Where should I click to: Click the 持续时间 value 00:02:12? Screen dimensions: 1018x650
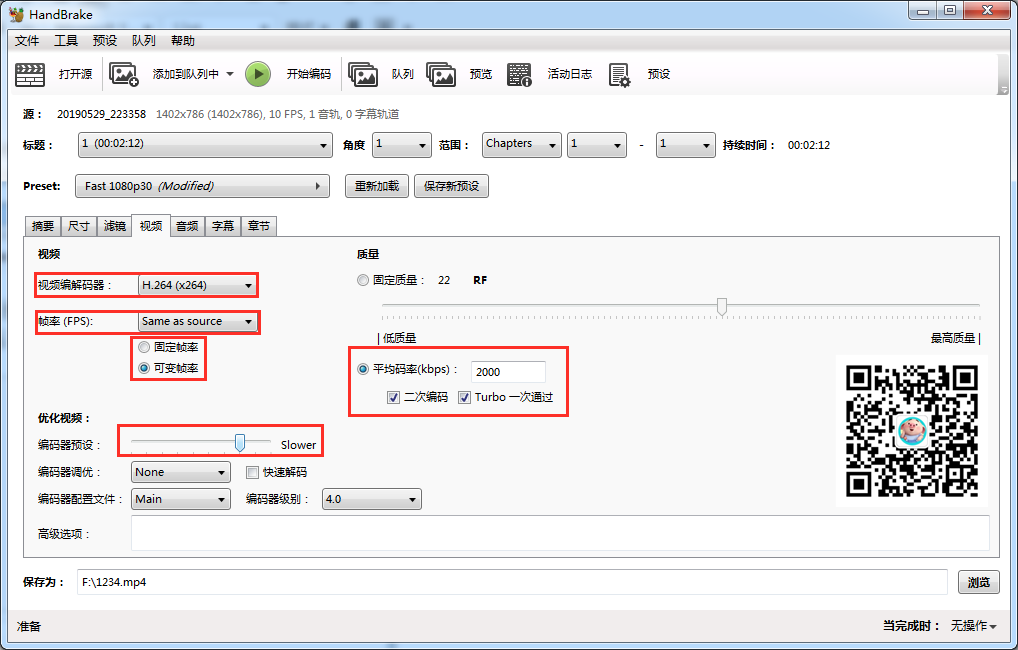[808, 145]
